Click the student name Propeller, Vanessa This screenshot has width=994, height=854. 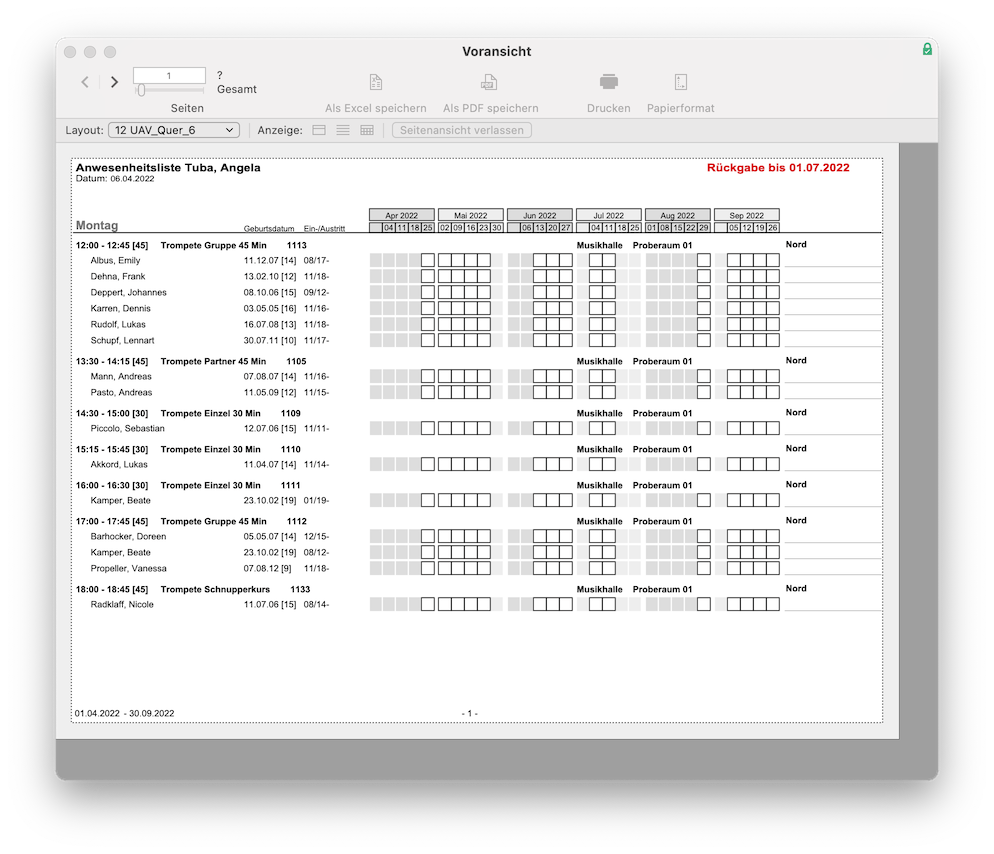129,569
